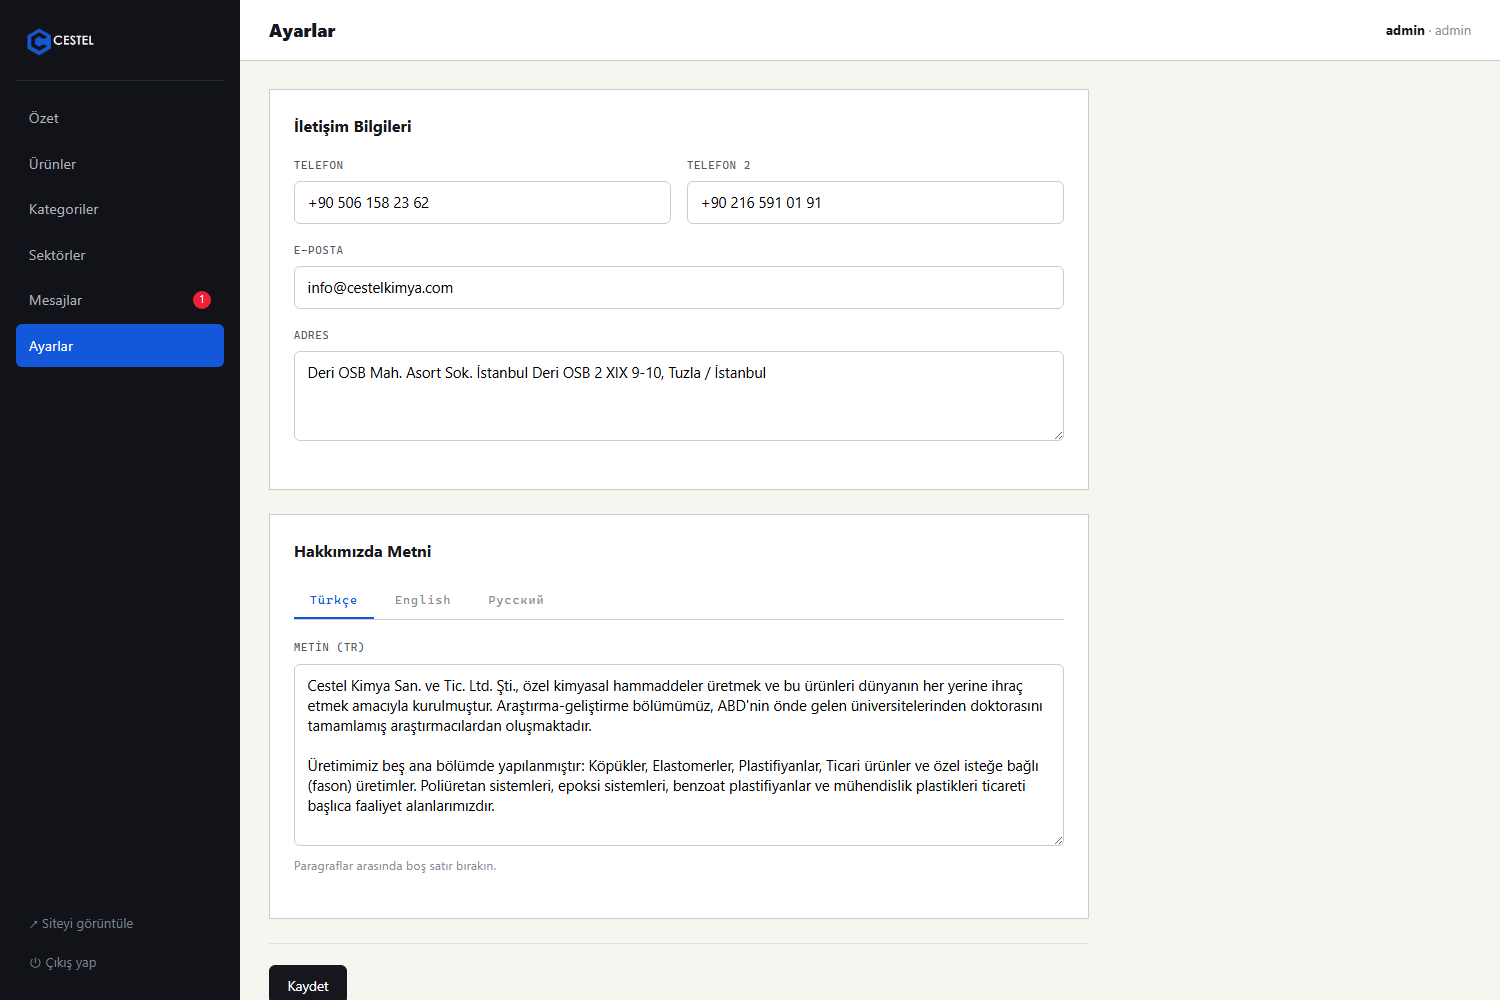Click the METİN (TR) label
Screen dimensions: 1500x1000
[329, 647]
